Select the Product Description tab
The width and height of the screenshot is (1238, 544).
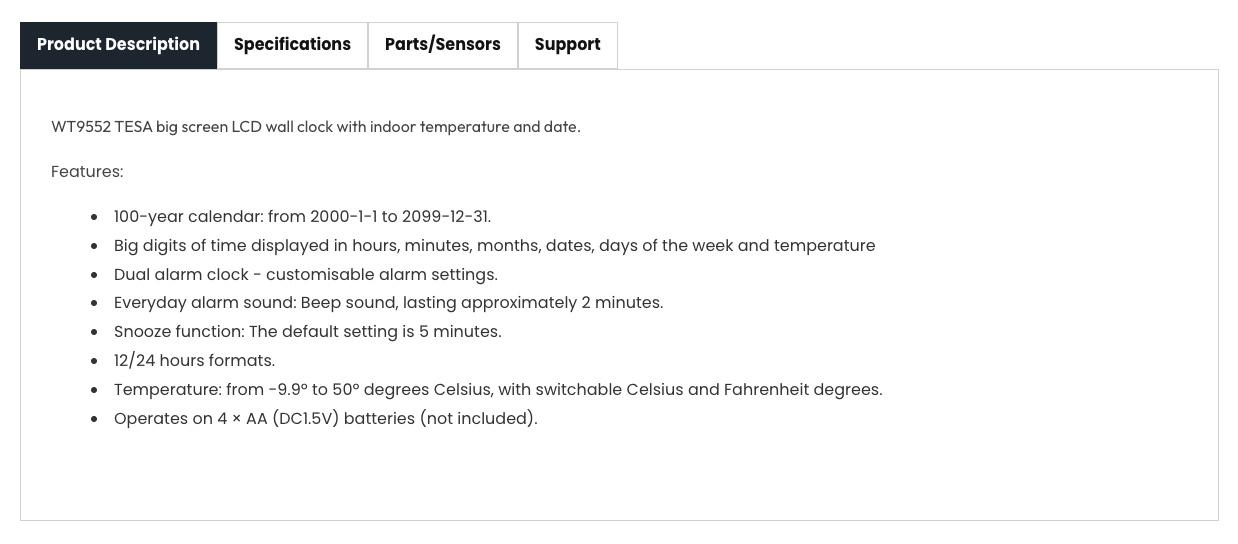coord(118,45)
